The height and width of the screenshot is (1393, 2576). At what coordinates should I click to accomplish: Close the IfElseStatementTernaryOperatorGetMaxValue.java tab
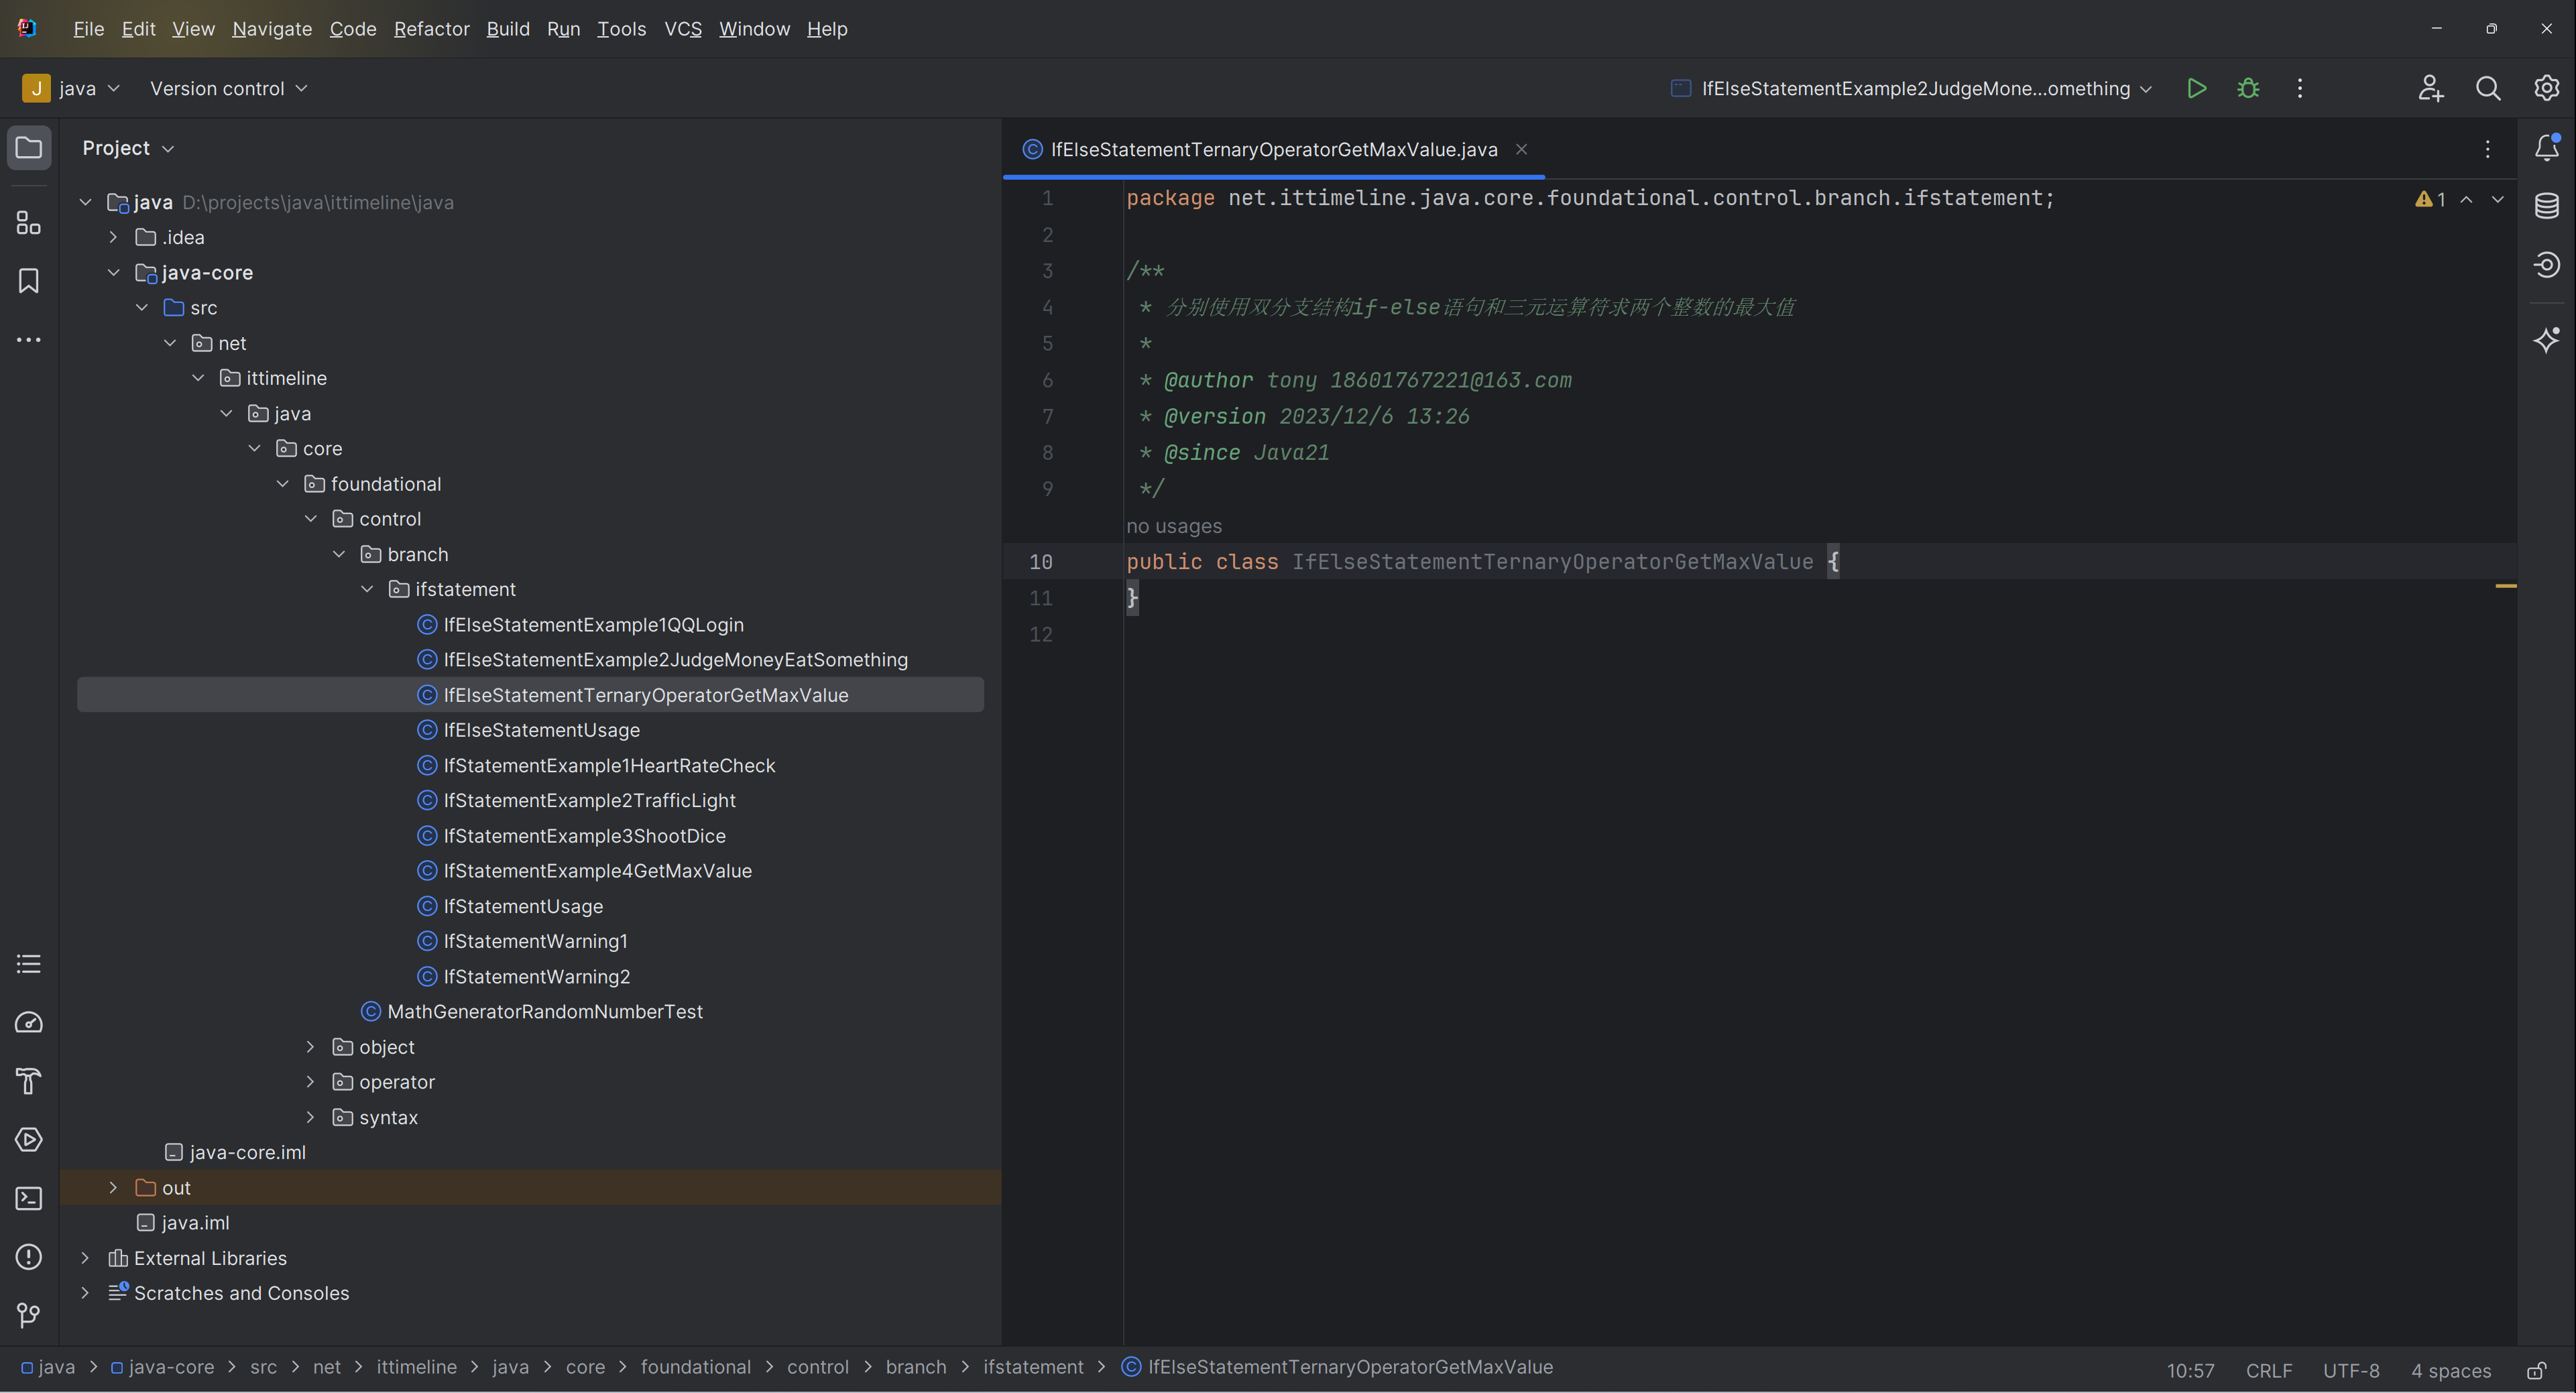coord(1521,150)
